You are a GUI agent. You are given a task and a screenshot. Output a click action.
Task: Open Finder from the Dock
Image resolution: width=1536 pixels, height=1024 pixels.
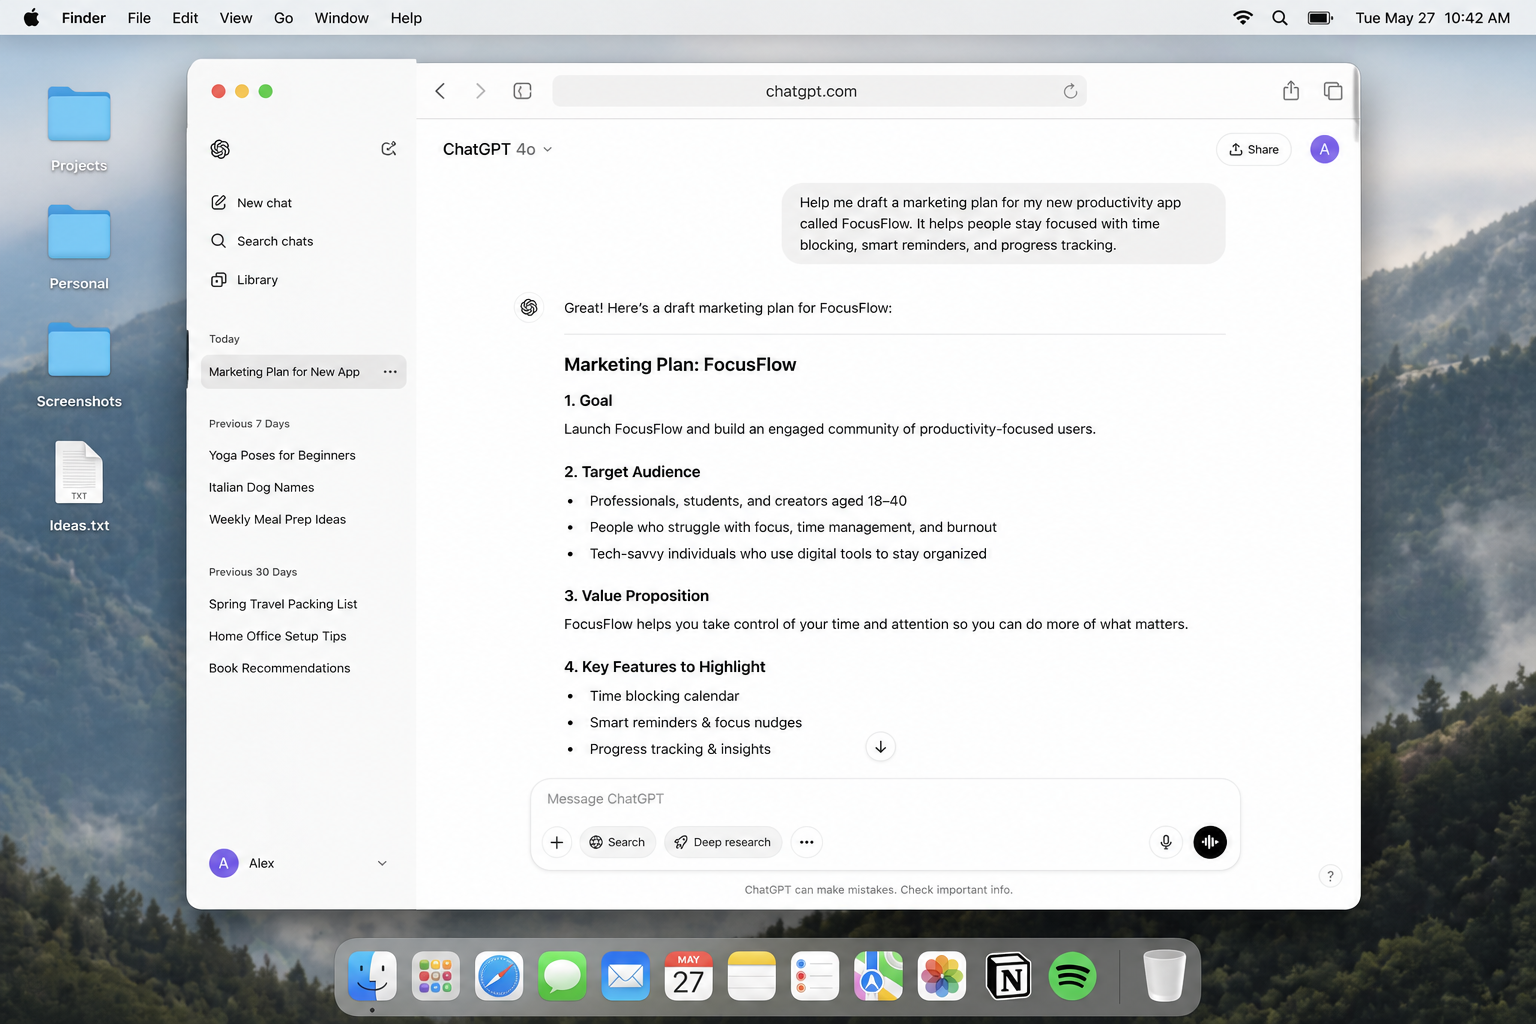[372, 976]
